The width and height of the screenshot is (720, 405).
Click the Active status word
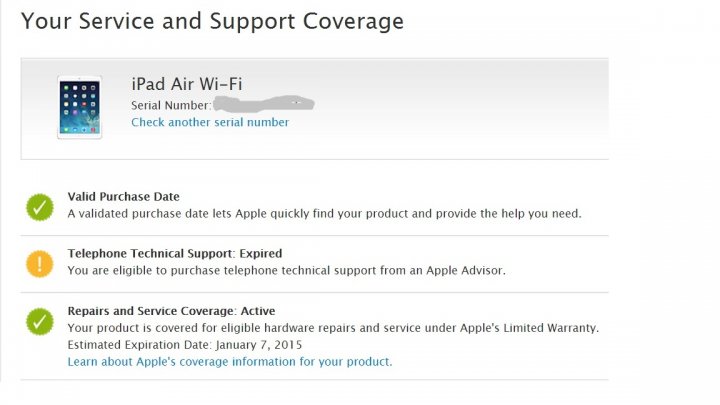(x=258, y=311)
